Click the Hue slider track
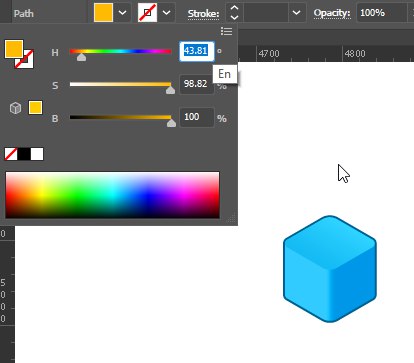This screenshot has height=363, width=414. click(120, 51)
